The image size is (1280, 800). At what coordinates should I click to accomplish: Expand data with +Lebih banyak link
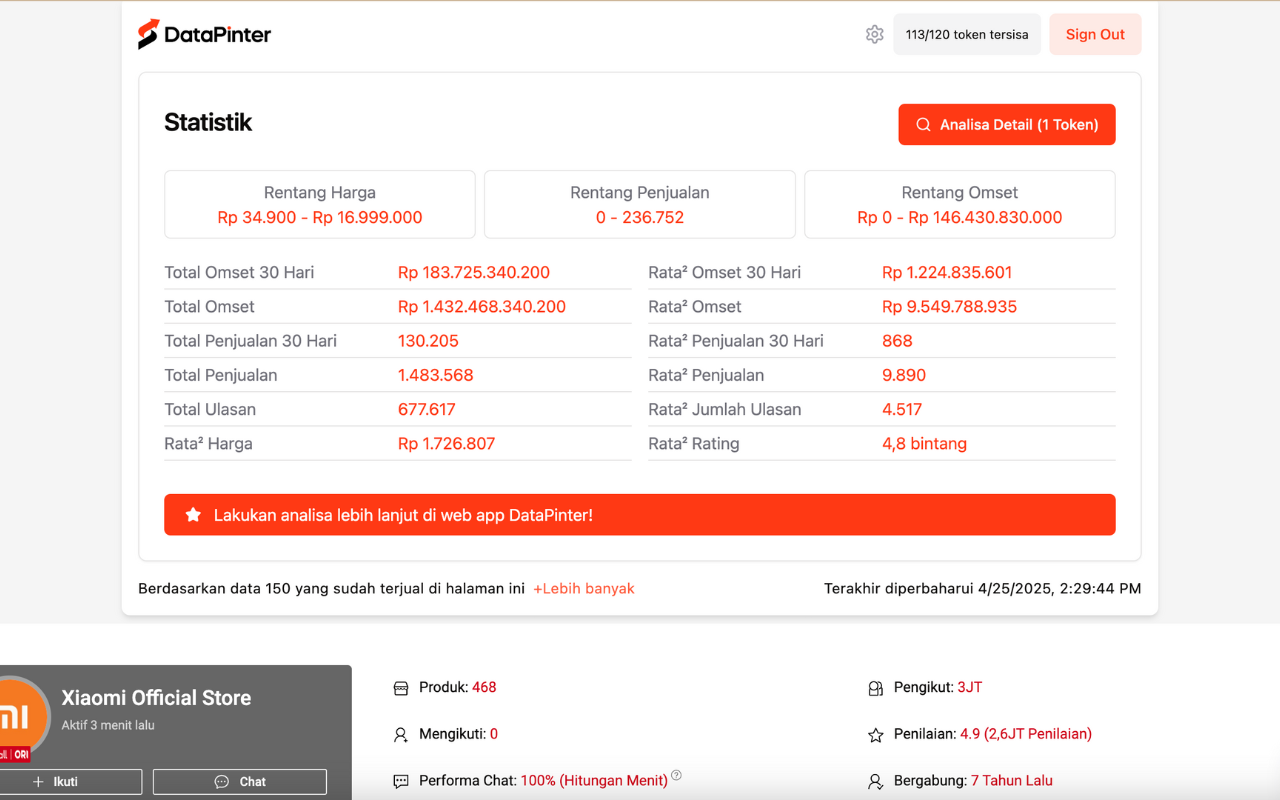pos(584,589)
